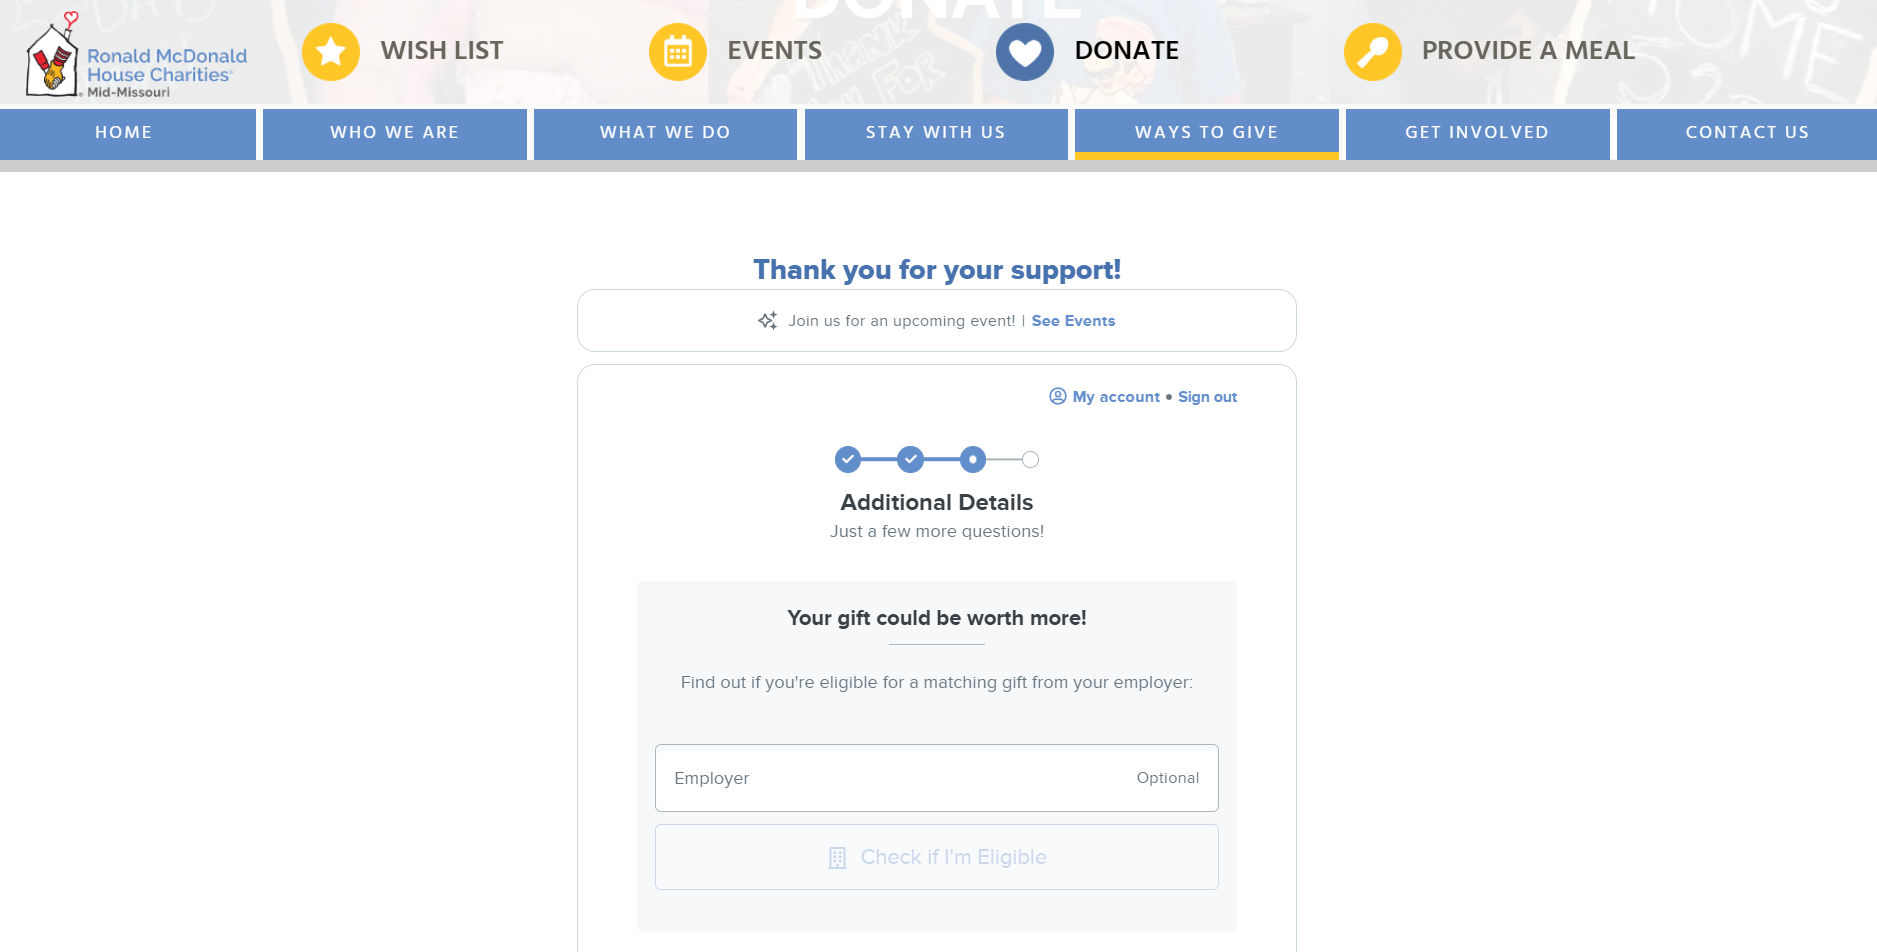Image resolution: width=1877 pixels, height=952 pixels.
Task: Go to second completed progress step
Action: point(910,459)
